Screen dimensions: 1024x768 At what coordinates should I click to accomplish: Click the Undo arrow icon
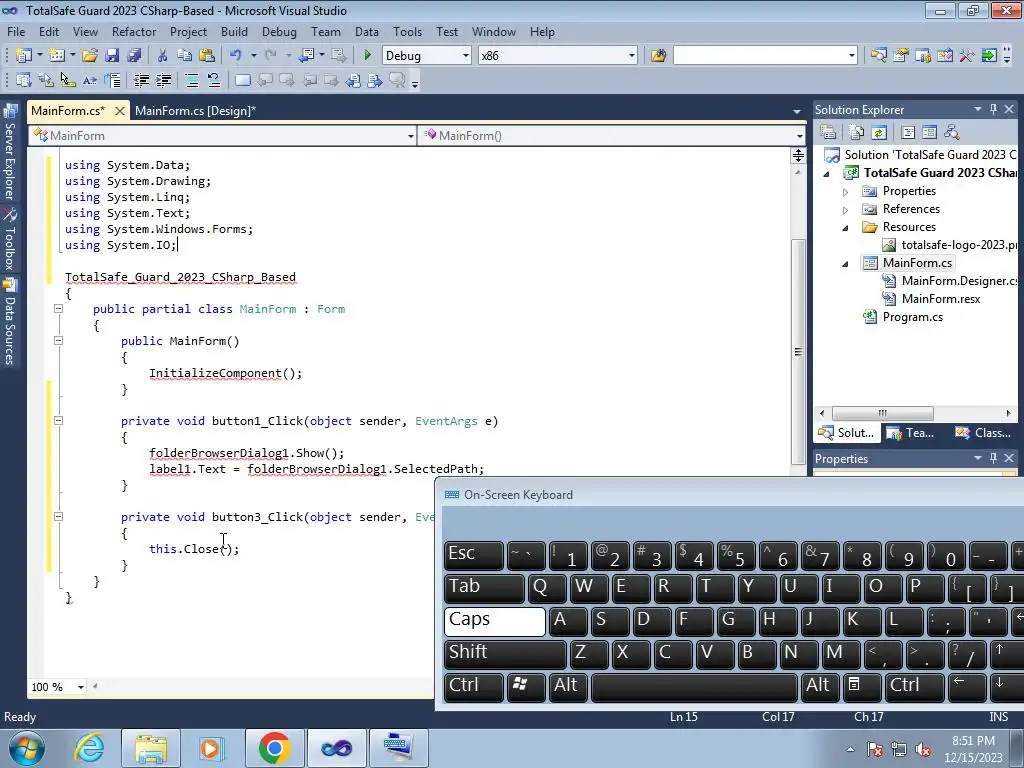(236, 56)
